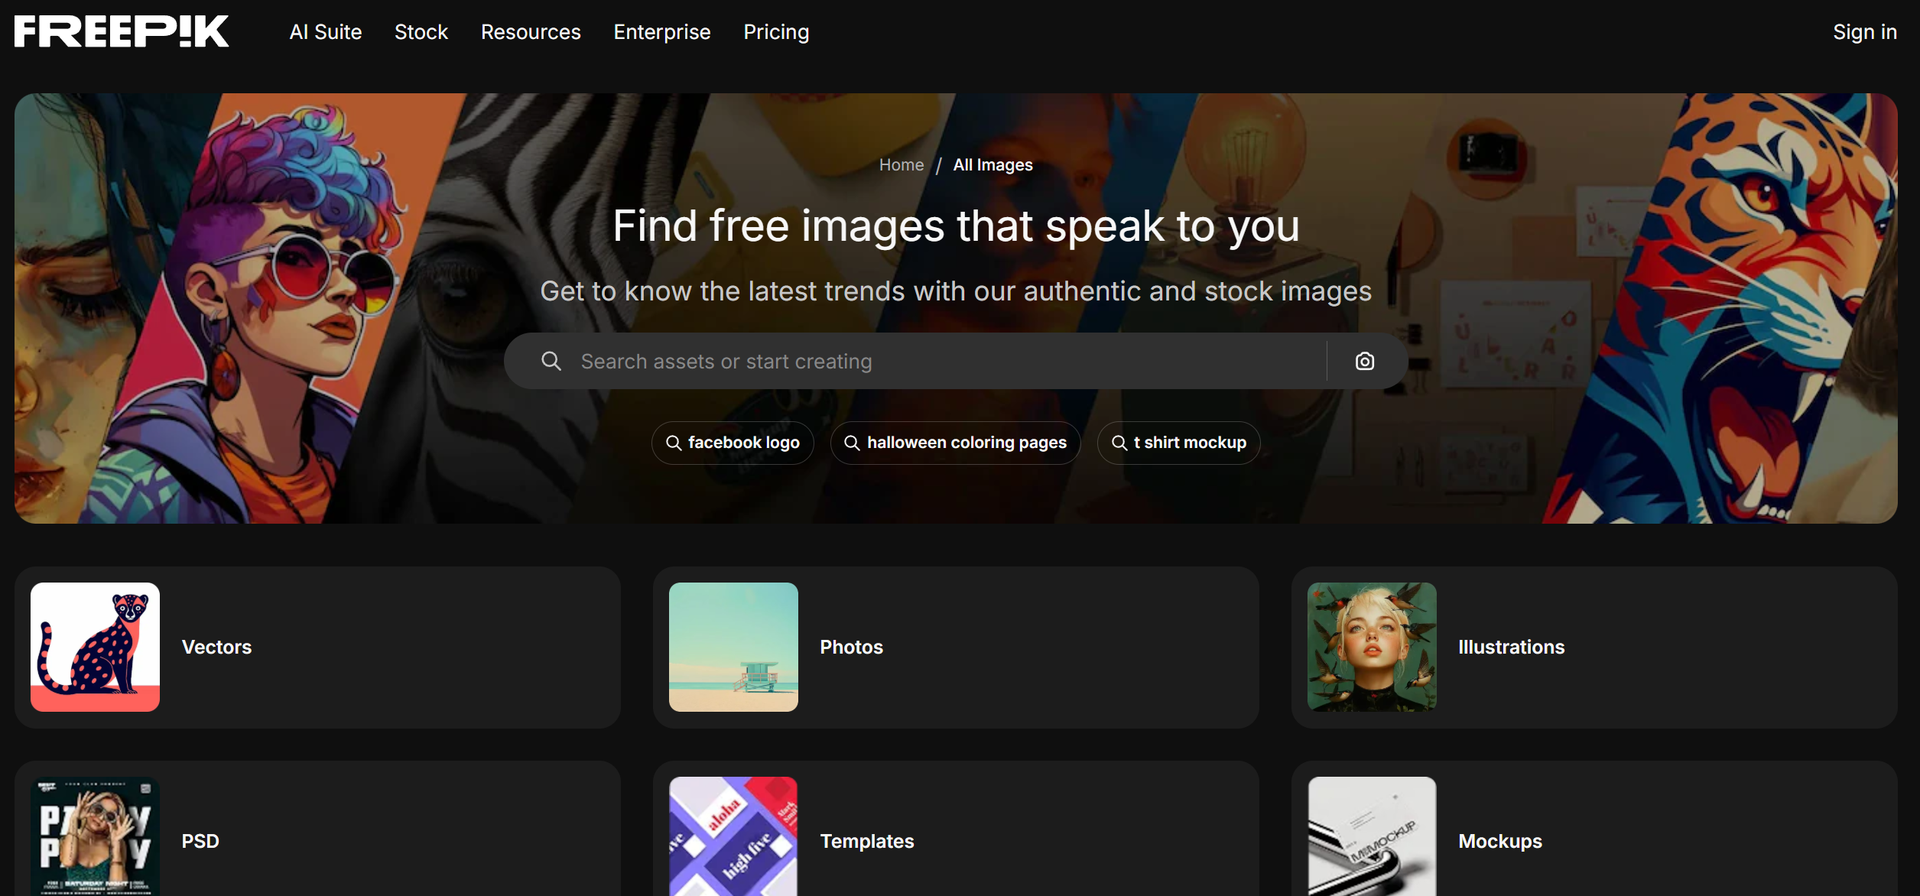The width and height of the screenshot is (1920, 896).
Task: Select the facebook logo search suggestion
Action: (733, 442)
